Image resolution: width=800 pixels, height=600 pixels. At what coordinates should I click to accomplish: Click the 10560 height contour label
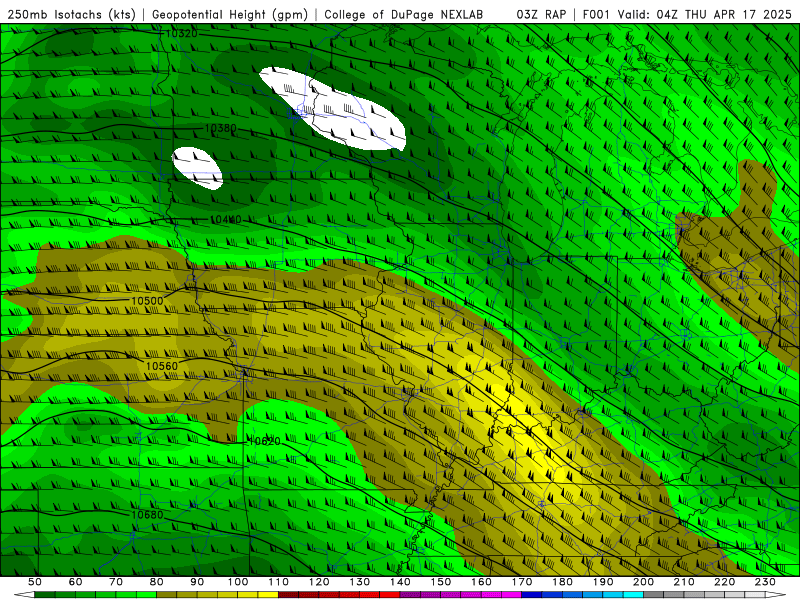[162, 366]
